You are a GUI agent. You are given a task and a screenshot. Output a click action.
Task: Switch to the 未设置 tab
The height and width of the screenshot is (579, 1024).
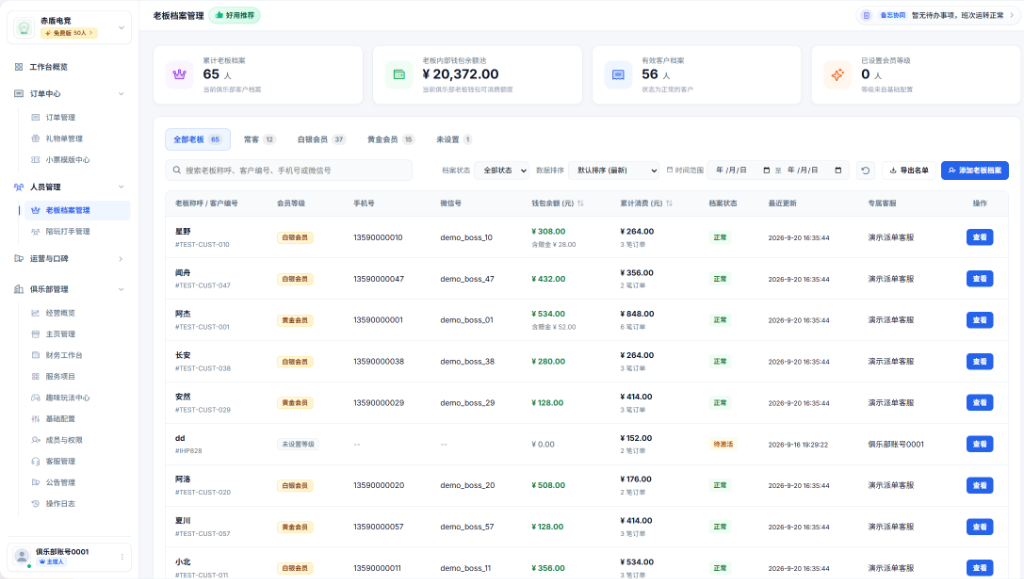point(454,139)
